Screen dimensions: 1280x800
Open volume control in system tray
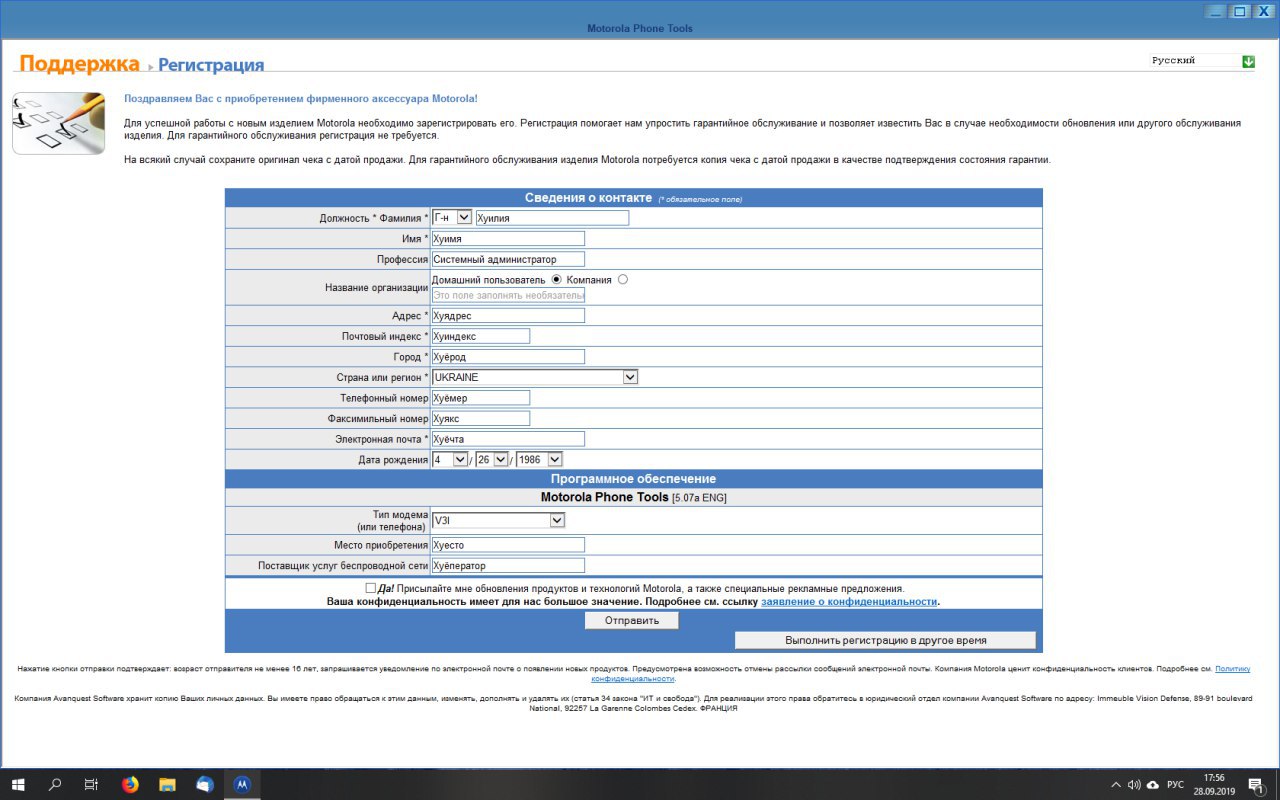[x=1134, y=784]
